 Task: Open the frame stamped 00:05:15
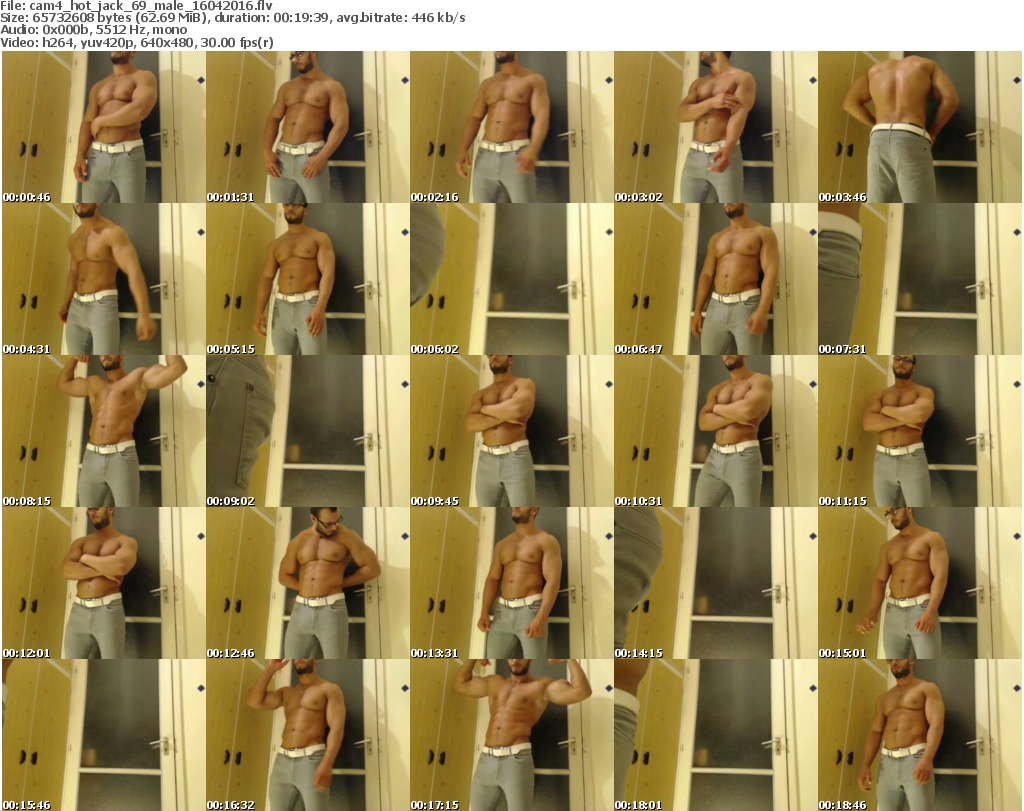coord(308,279)
